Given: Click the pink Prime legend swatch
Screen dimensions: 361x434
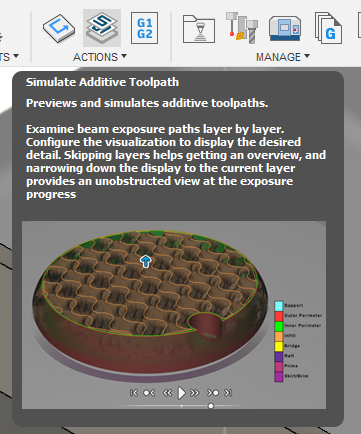Looking at the screenshot, I should tap(279, 366).
